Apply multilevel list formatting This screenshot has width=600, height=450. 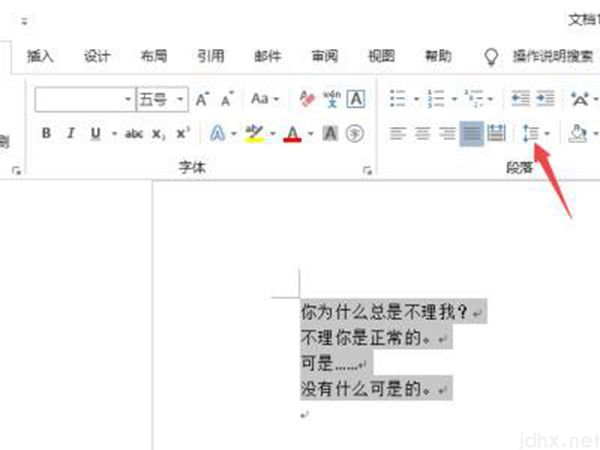pos(474,99)
